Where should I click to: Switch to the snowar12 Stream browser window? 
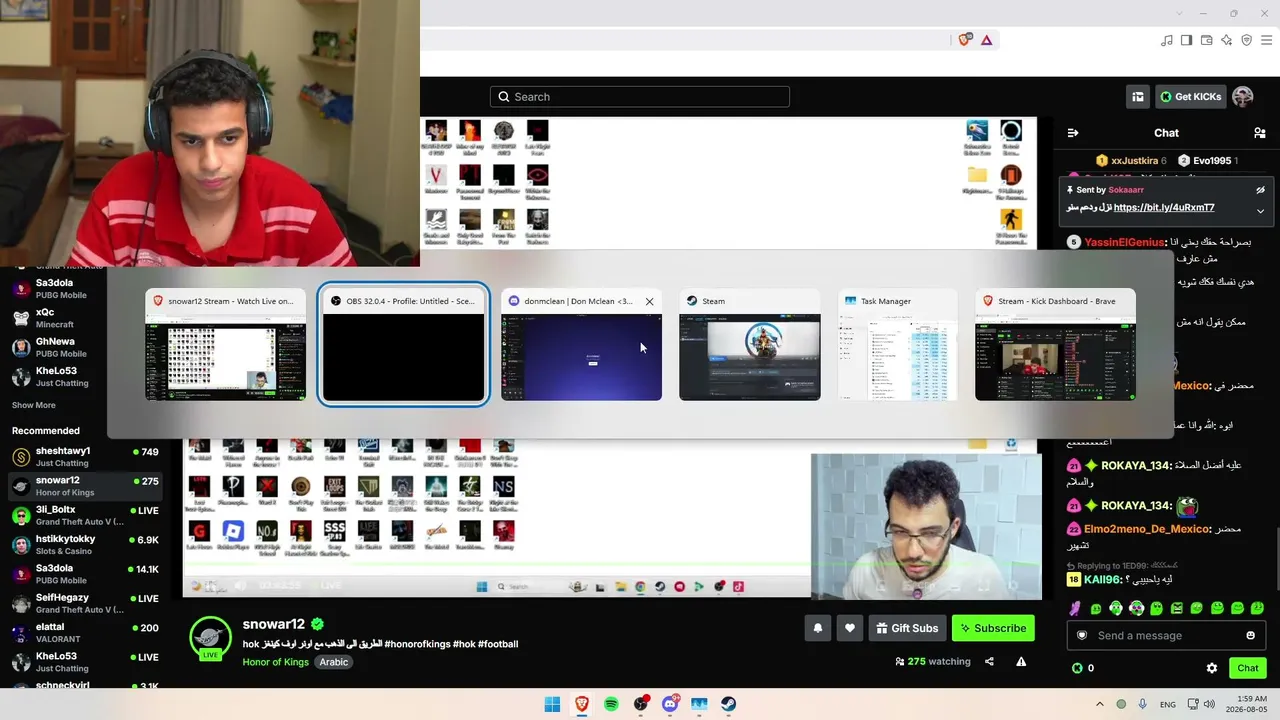tap(226, 344)
